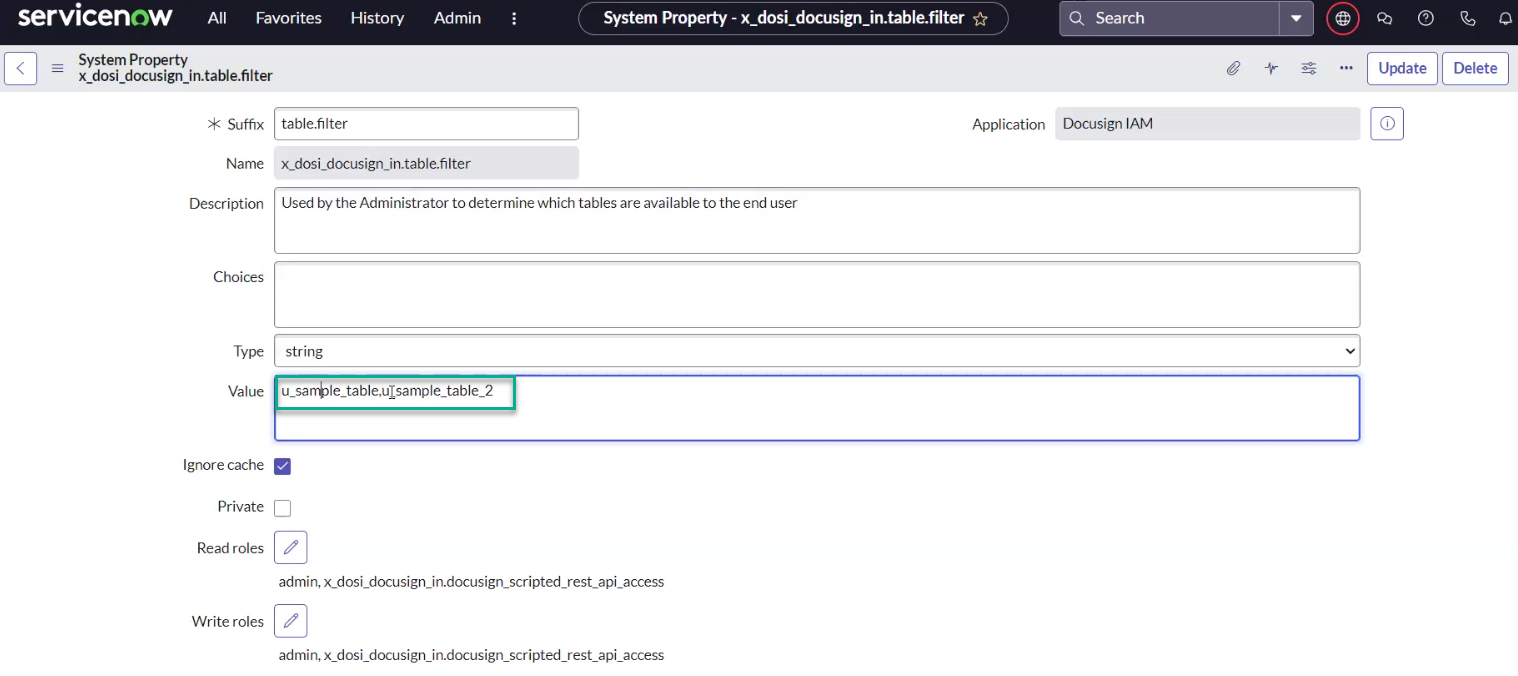
Task: Manage attachments with the paperclip icon
Action: pyautogui.click(x=1234, y=68)
